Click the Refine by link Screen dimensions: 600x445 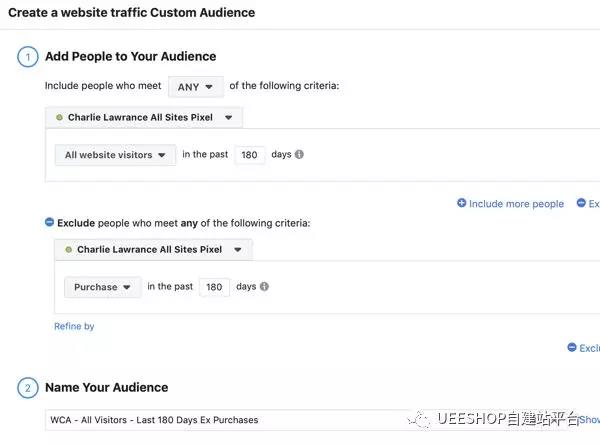[x=74, y=326]
